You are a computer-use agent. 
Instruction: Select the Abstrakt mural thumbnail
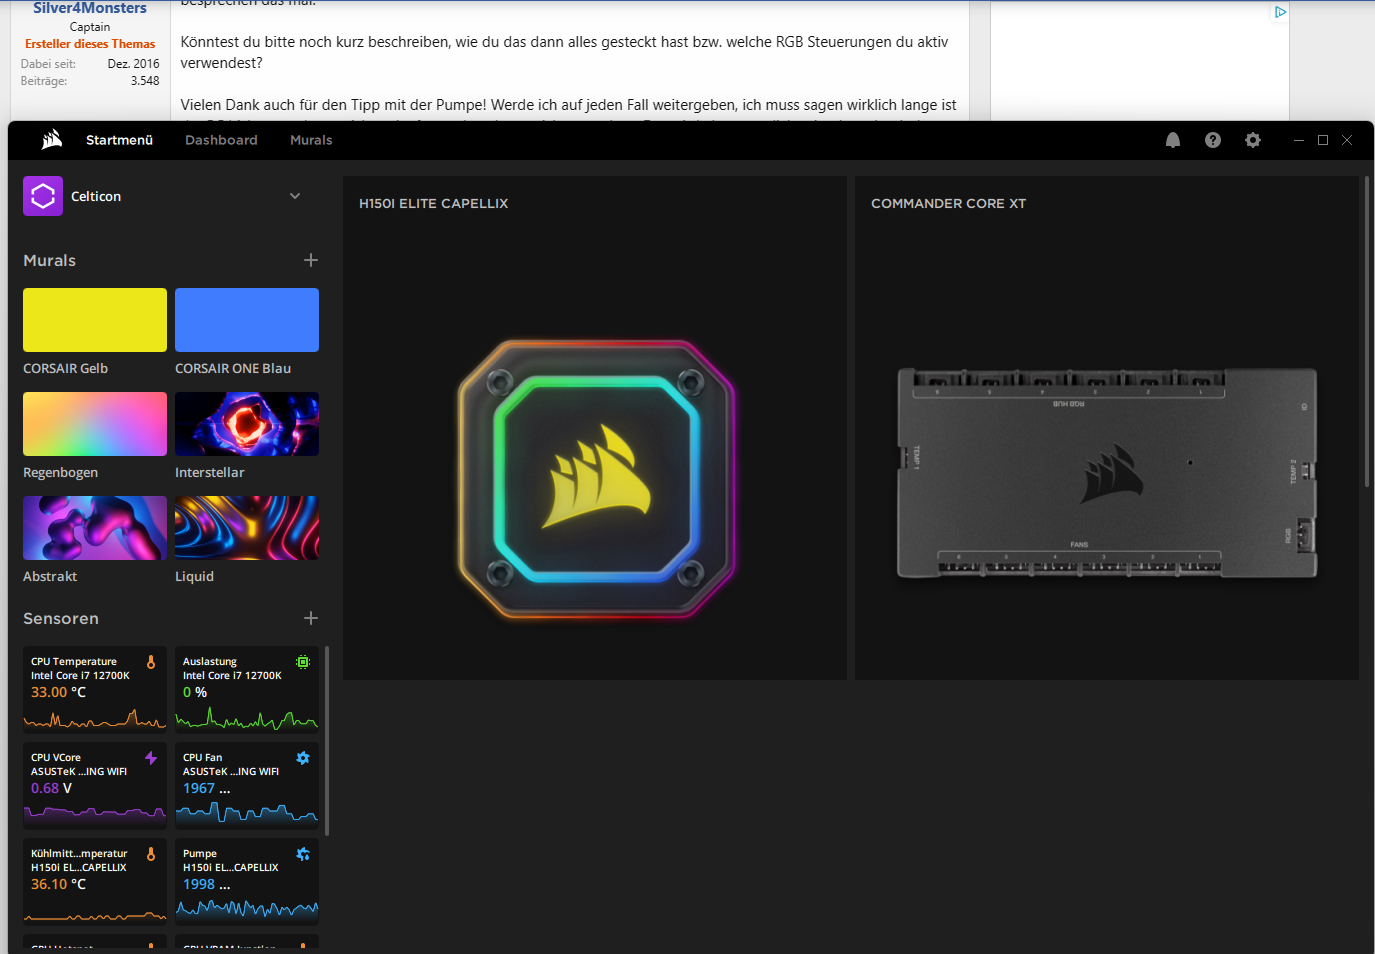(95, 528)
